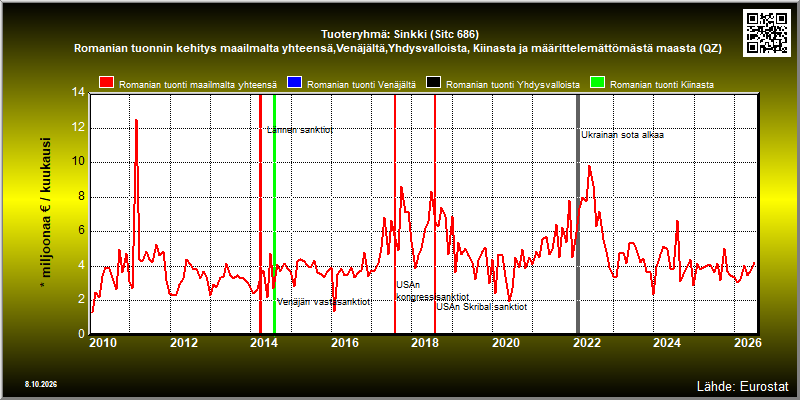Click blue legend swatch for Venäjältä
Screen dimensions: 800x400
click(x=295, y=83)
